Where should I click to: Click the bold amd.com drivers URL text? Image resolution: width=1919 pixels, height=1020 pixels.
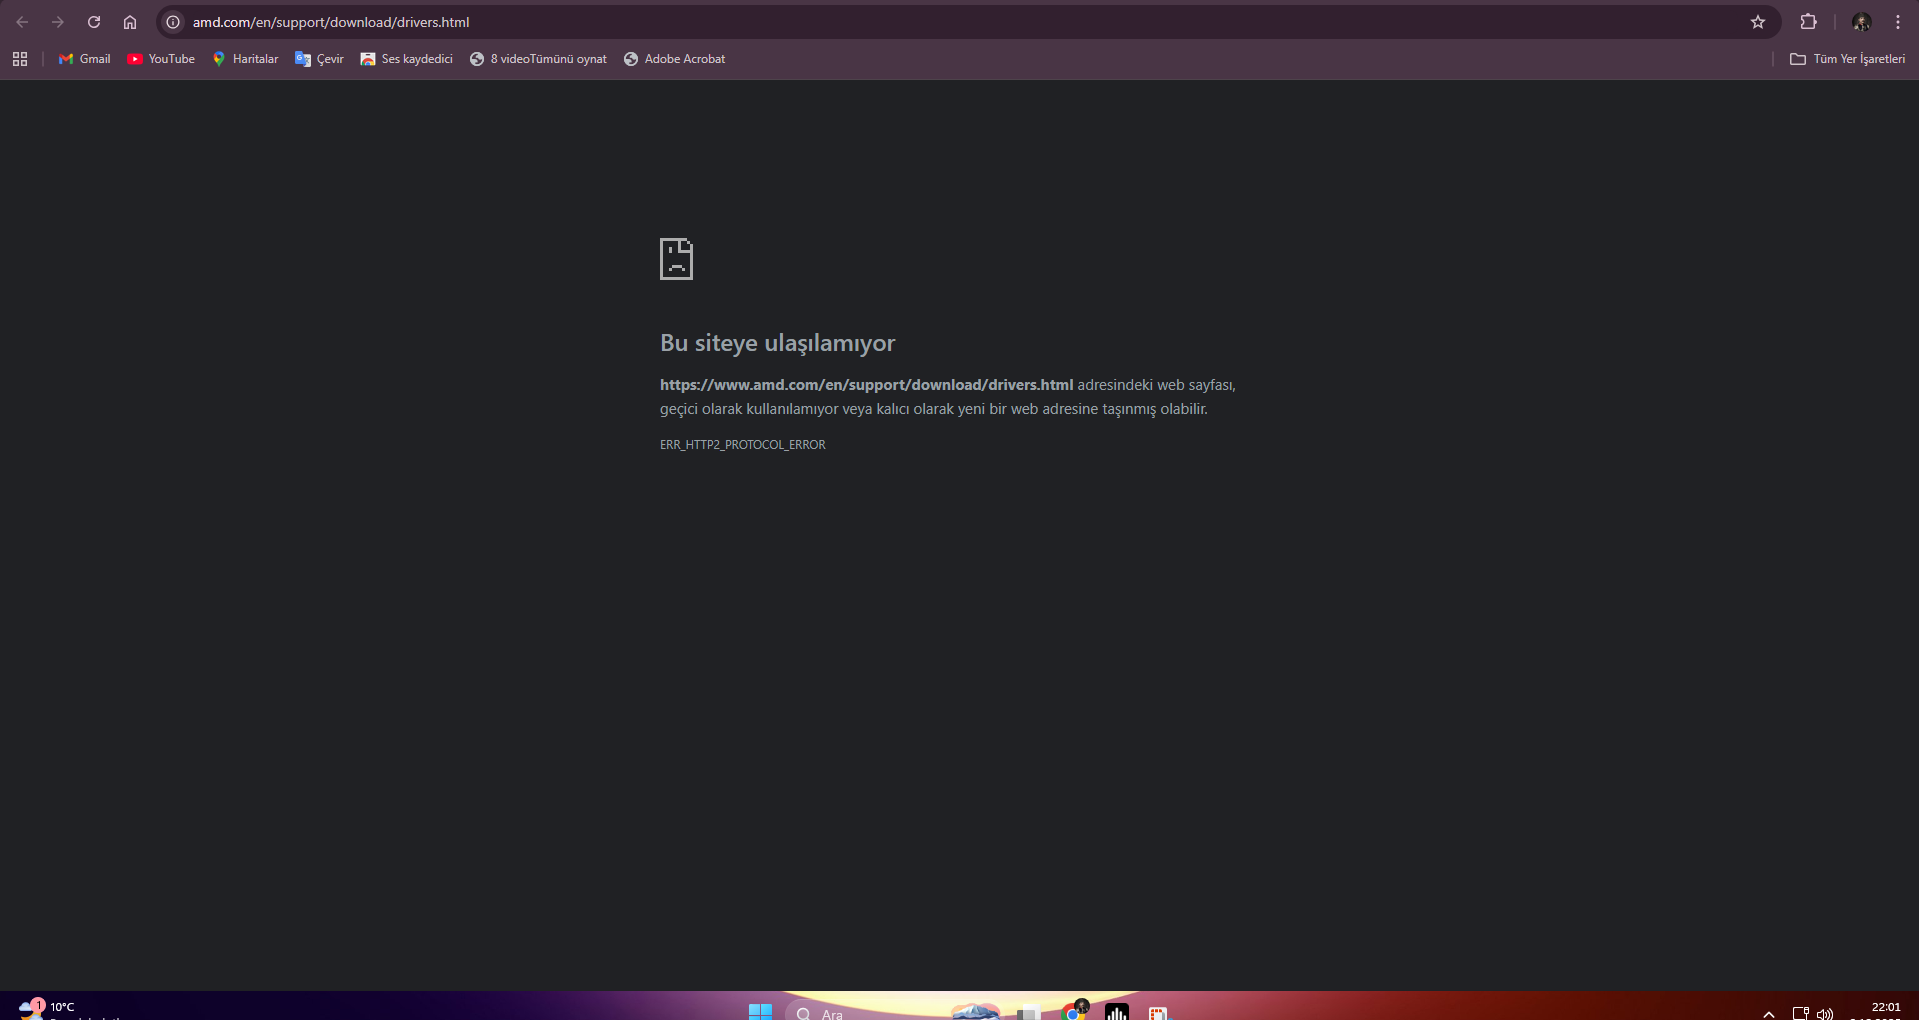(x=866, y=385)
